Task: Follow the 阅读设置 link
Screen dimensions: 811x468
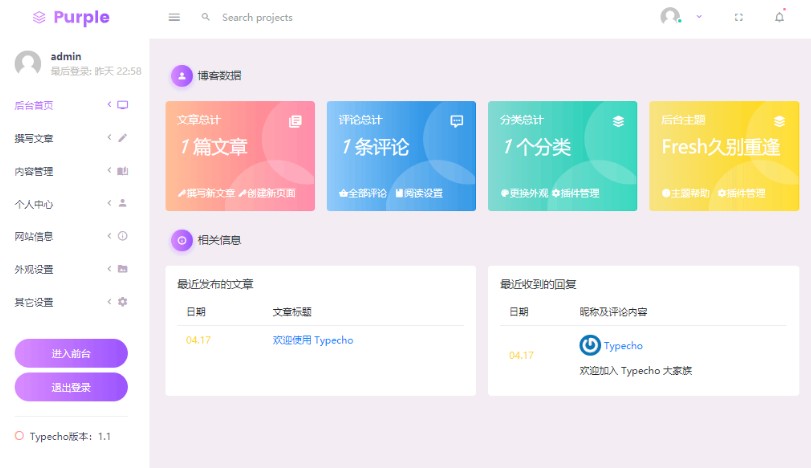Action: (x=419, y=193)
